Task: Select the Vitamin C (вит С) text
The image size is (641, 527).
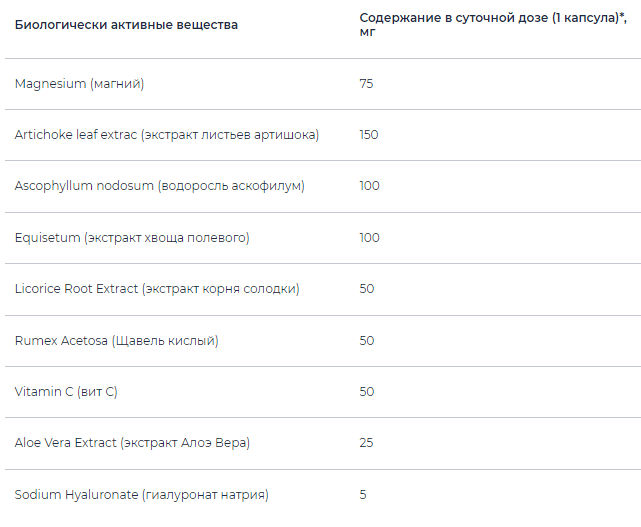Action: 66,392
